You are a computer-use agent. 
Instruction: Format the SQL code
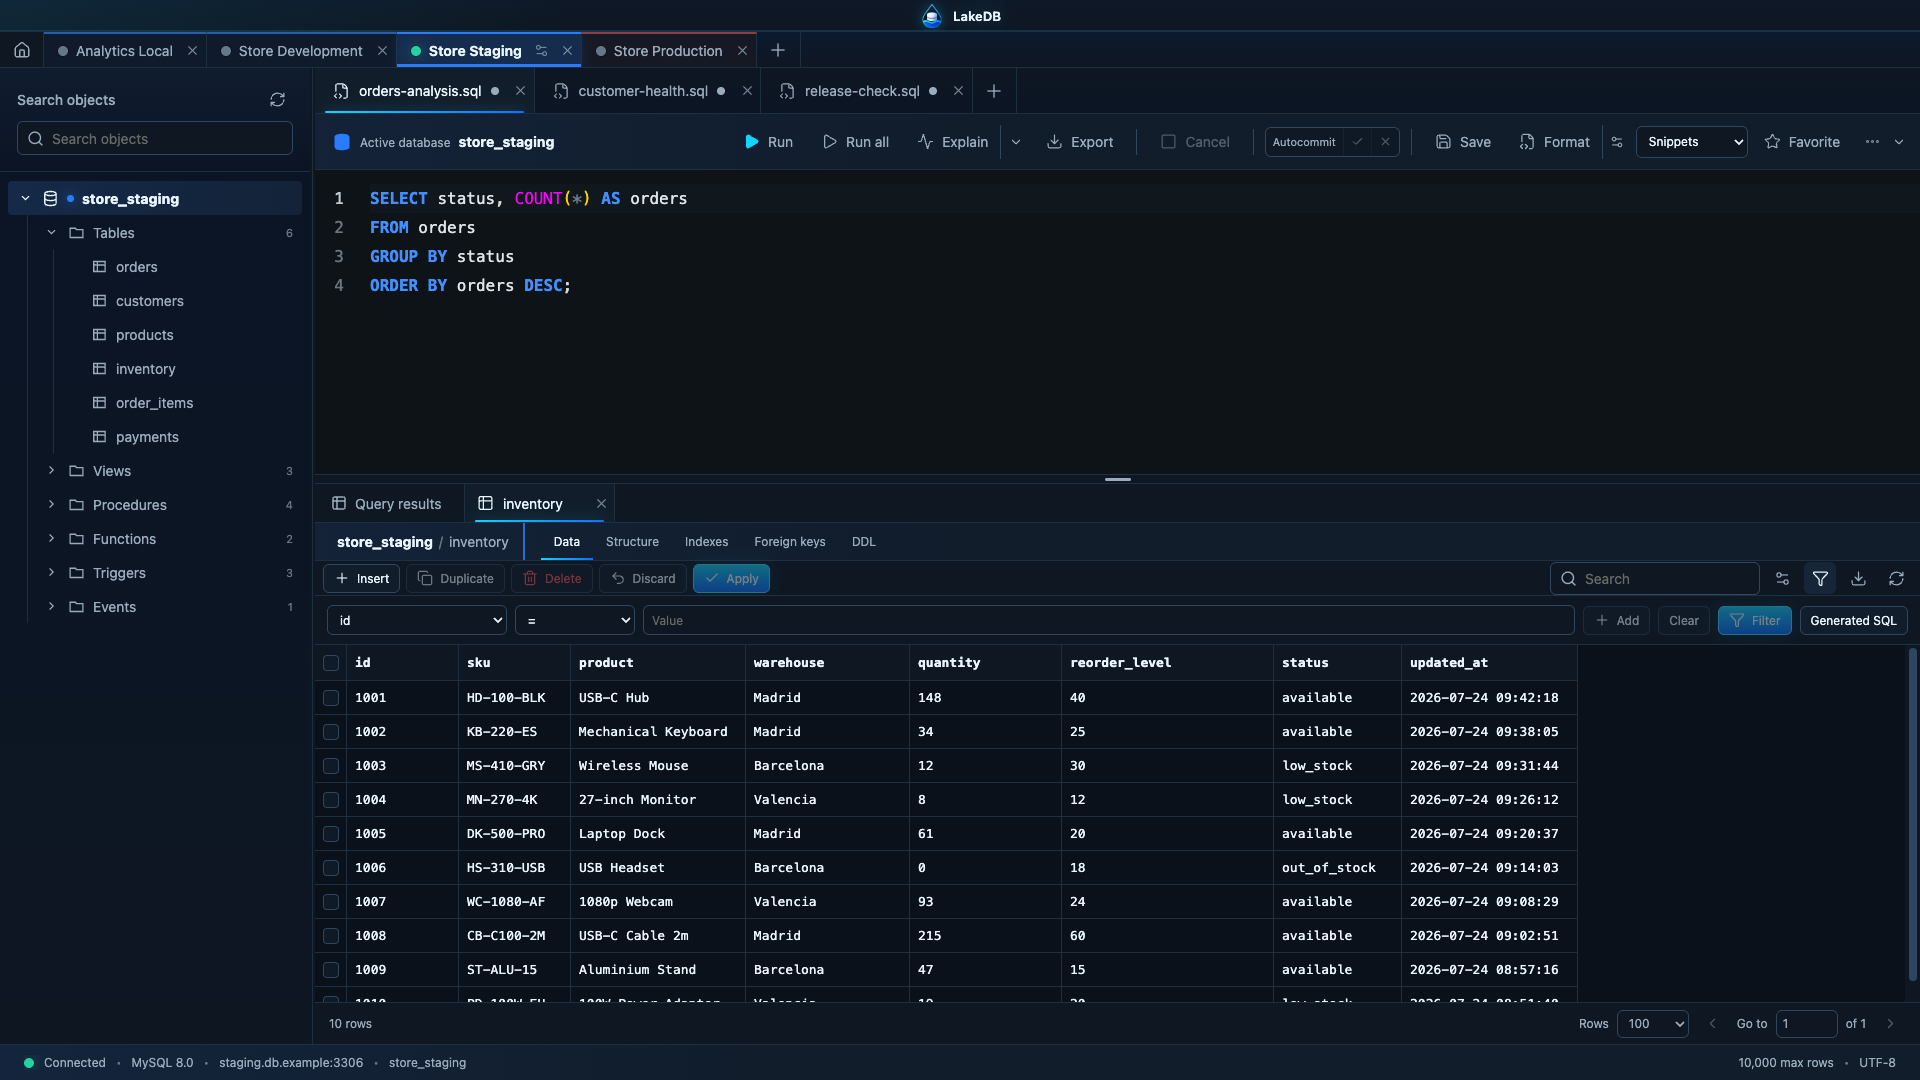[x=1554, y=142]
